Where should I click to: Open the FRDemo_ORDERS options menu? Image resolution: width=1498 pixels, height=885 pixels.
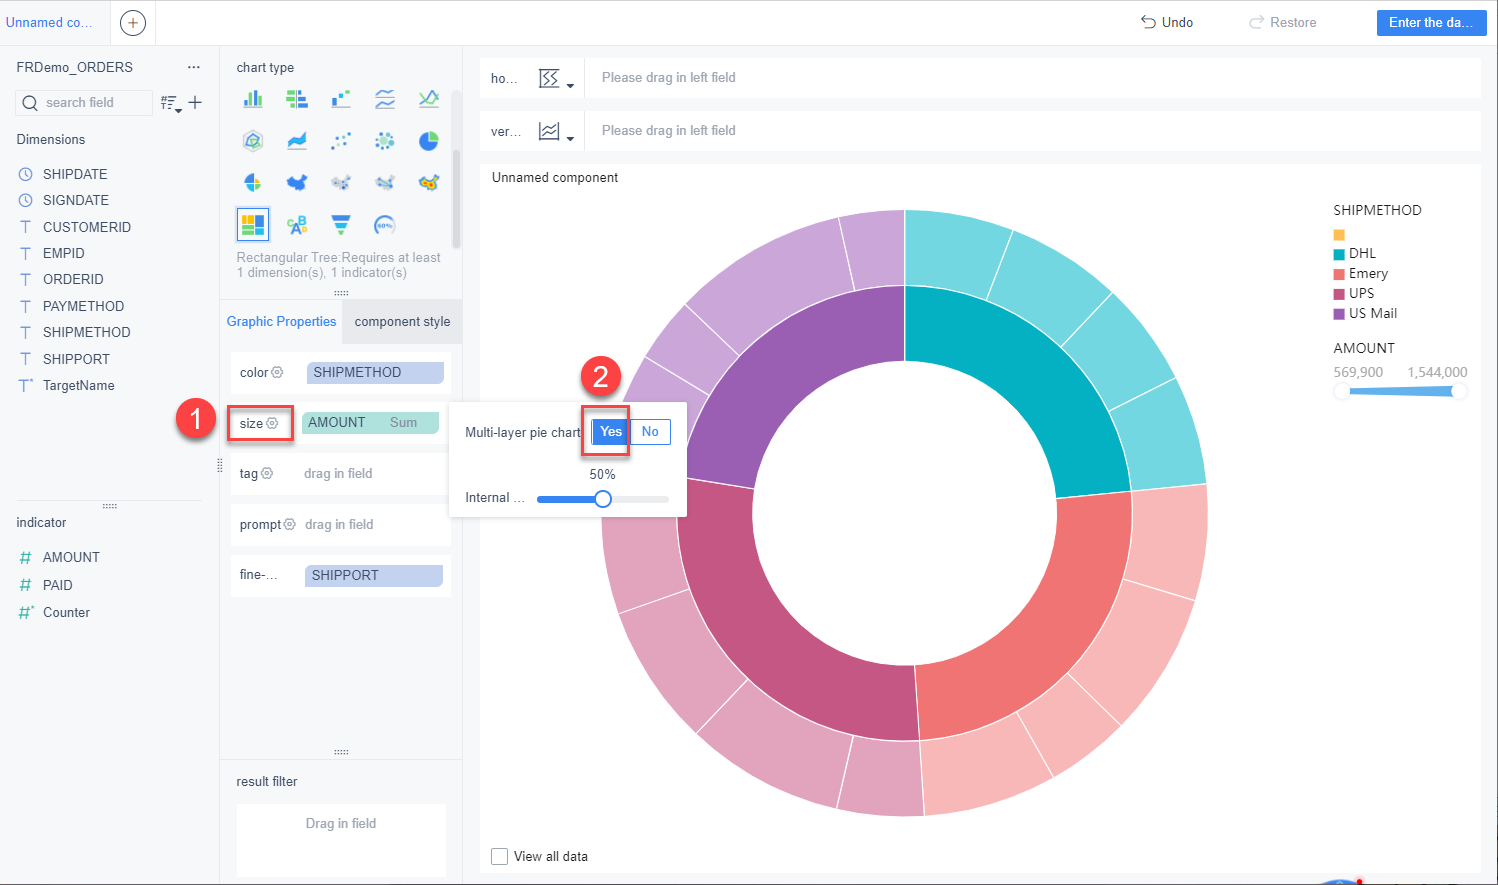(x=194, y=65)
